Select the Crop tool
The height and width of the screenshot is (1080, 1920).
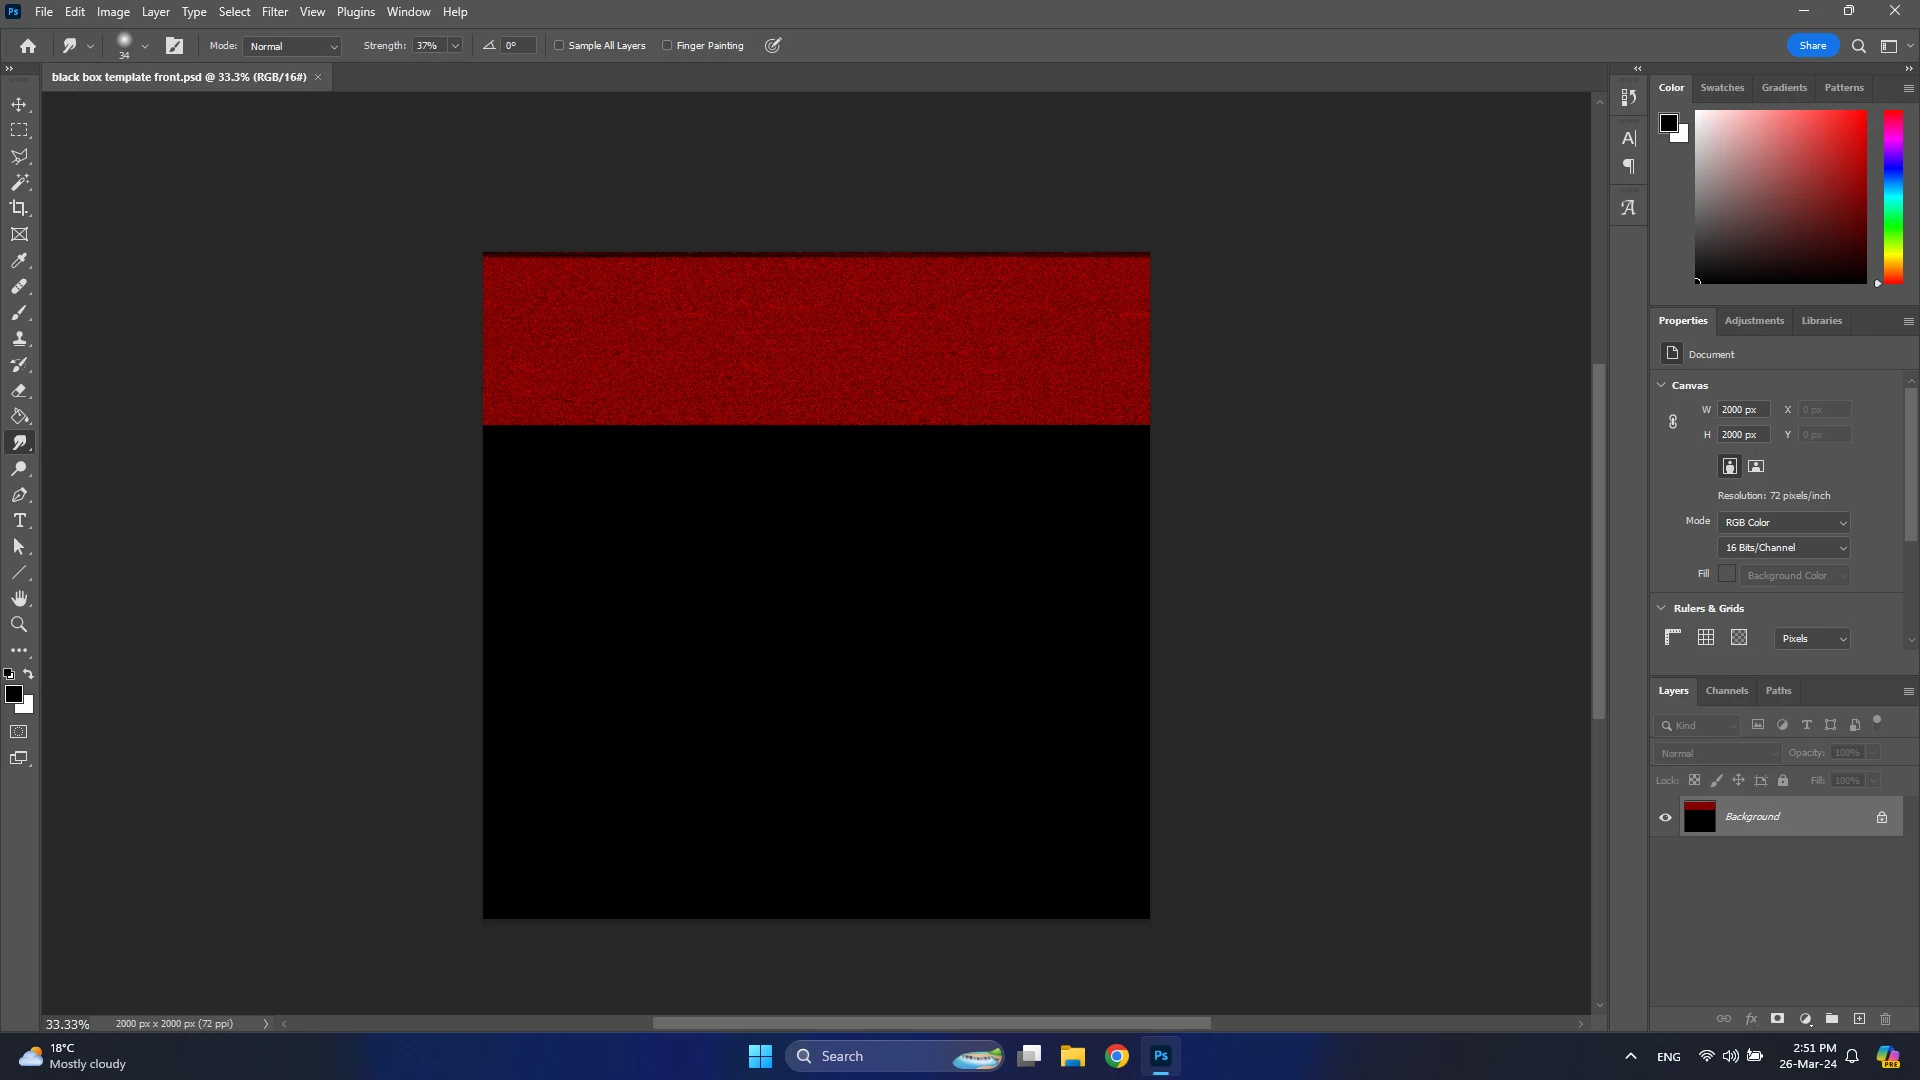click(19, 208)
